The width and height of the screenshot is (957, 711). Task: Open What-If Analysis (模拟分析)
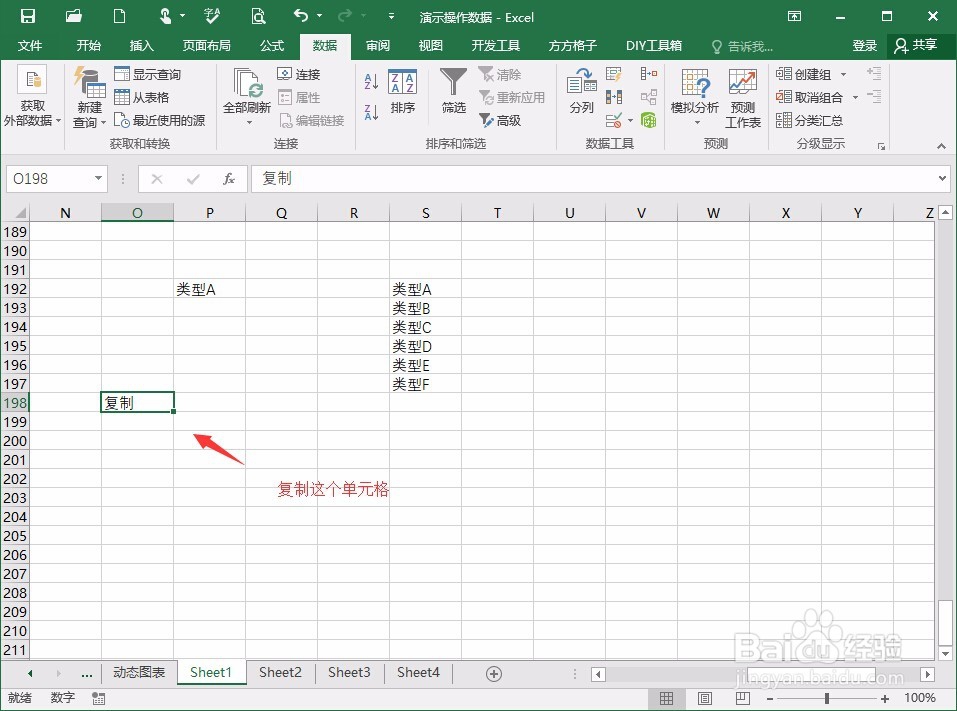point(695,96)
